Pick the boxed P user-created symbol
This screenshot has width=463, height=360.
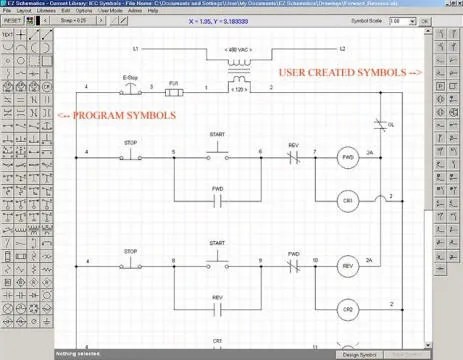click(x=440, y=86)
